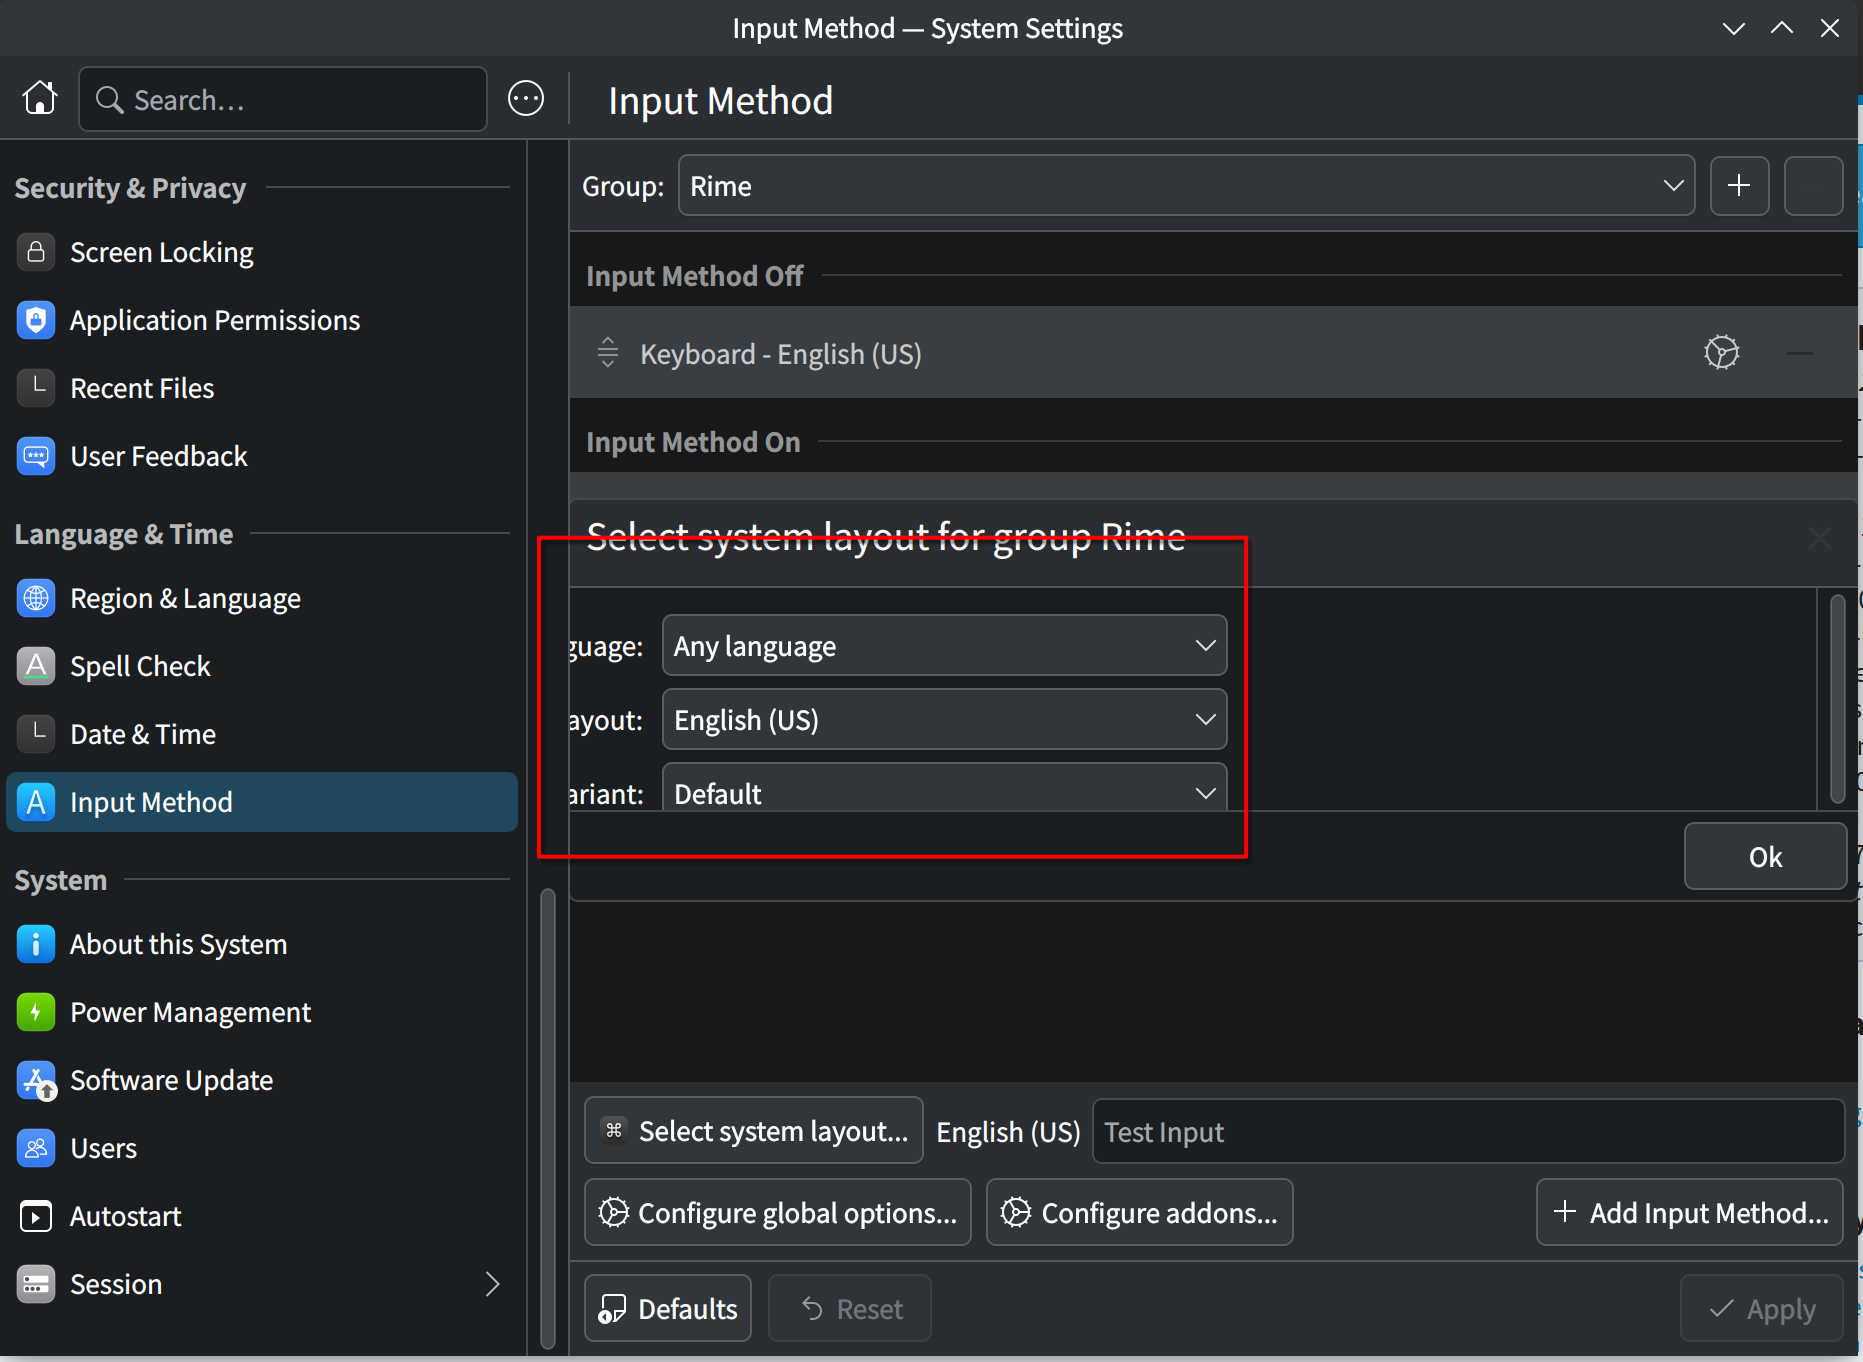Click Add Input Method... button
Image resolution: width=1863 pixels, height=1362 pixels.
1690,1213
